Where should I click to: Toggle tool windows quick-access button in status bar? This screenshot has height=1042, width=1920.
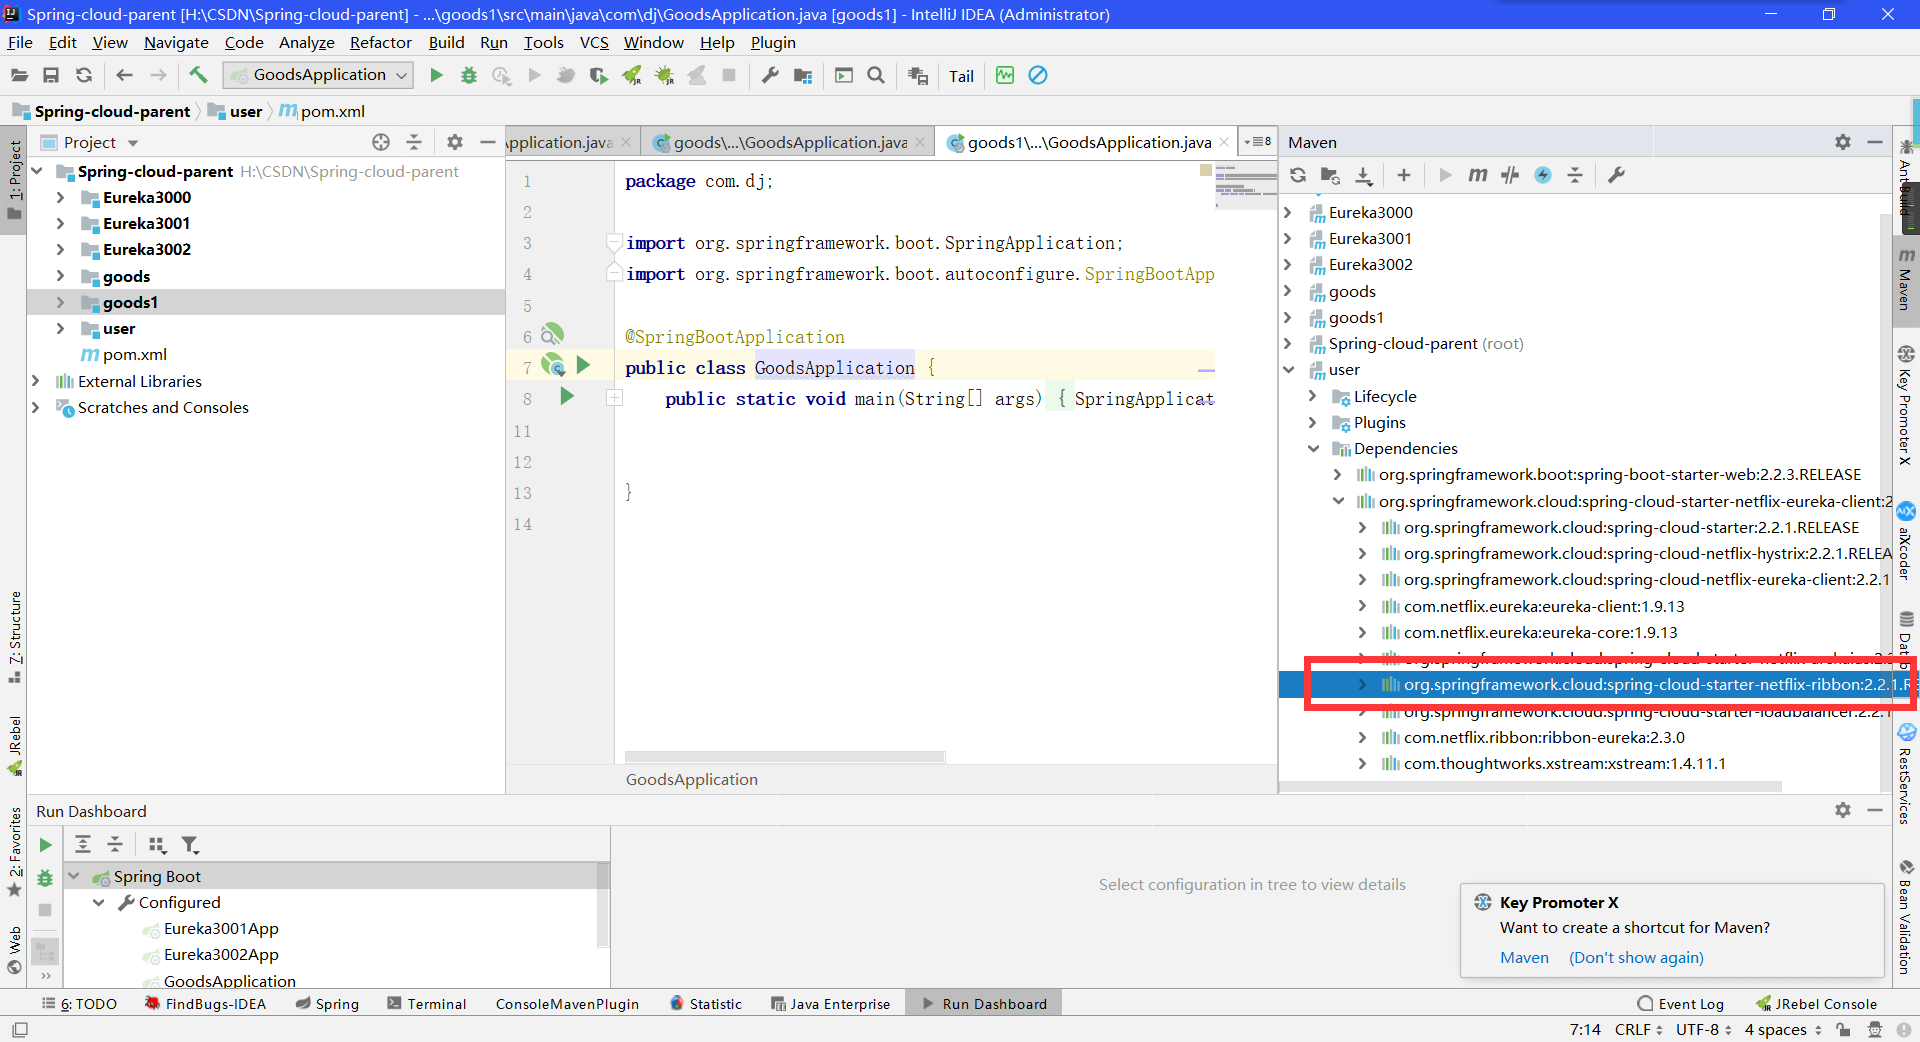pos(20,1029)
